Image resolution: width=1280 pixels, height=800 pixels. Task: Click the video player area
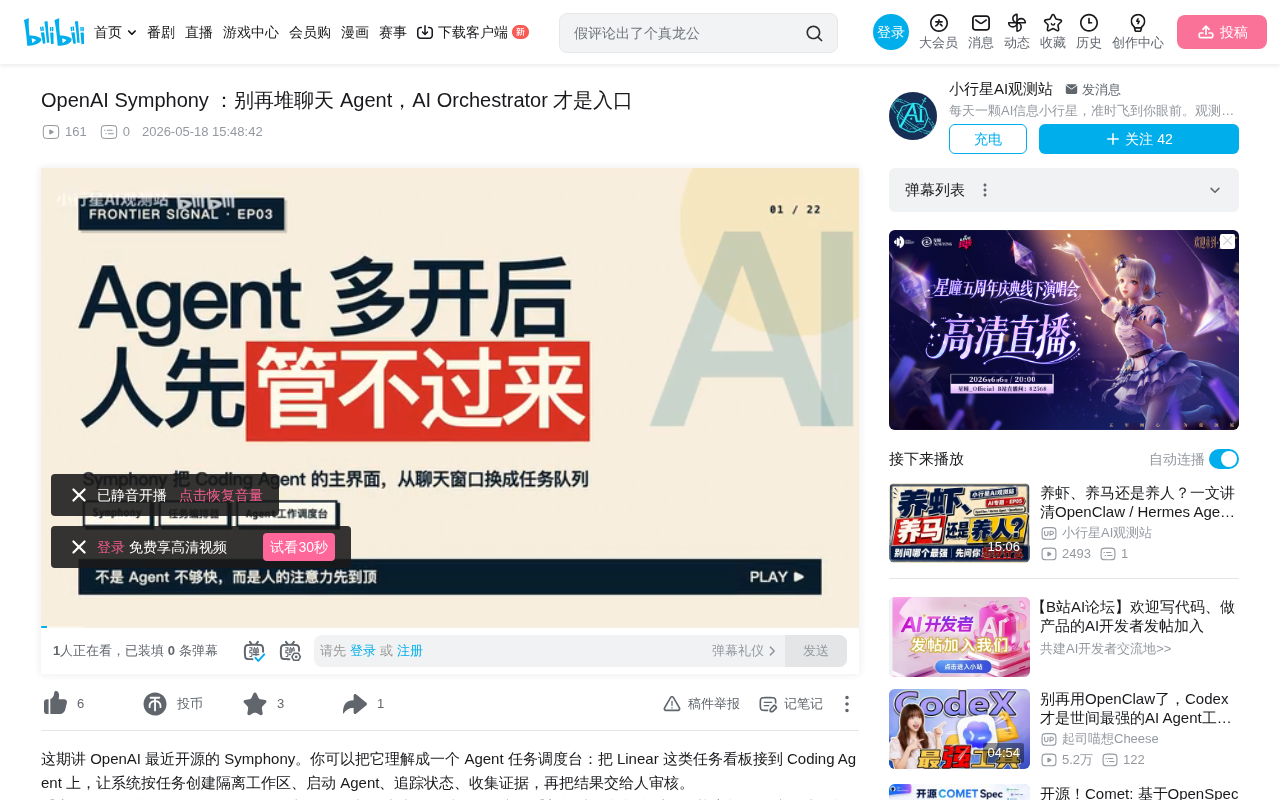[450, 398]
